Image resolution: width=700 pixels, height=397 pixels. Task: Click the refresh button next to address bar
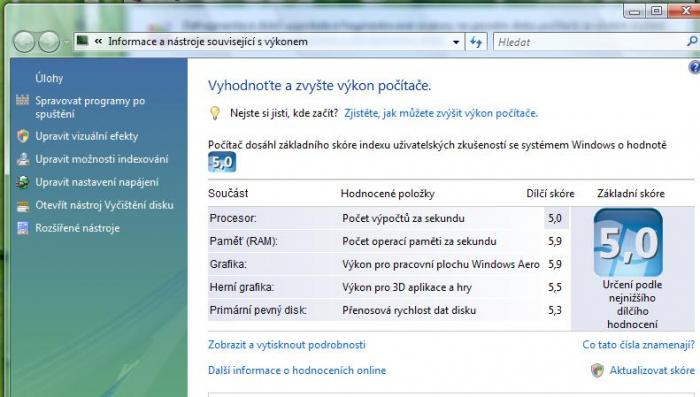click(476, 42)
